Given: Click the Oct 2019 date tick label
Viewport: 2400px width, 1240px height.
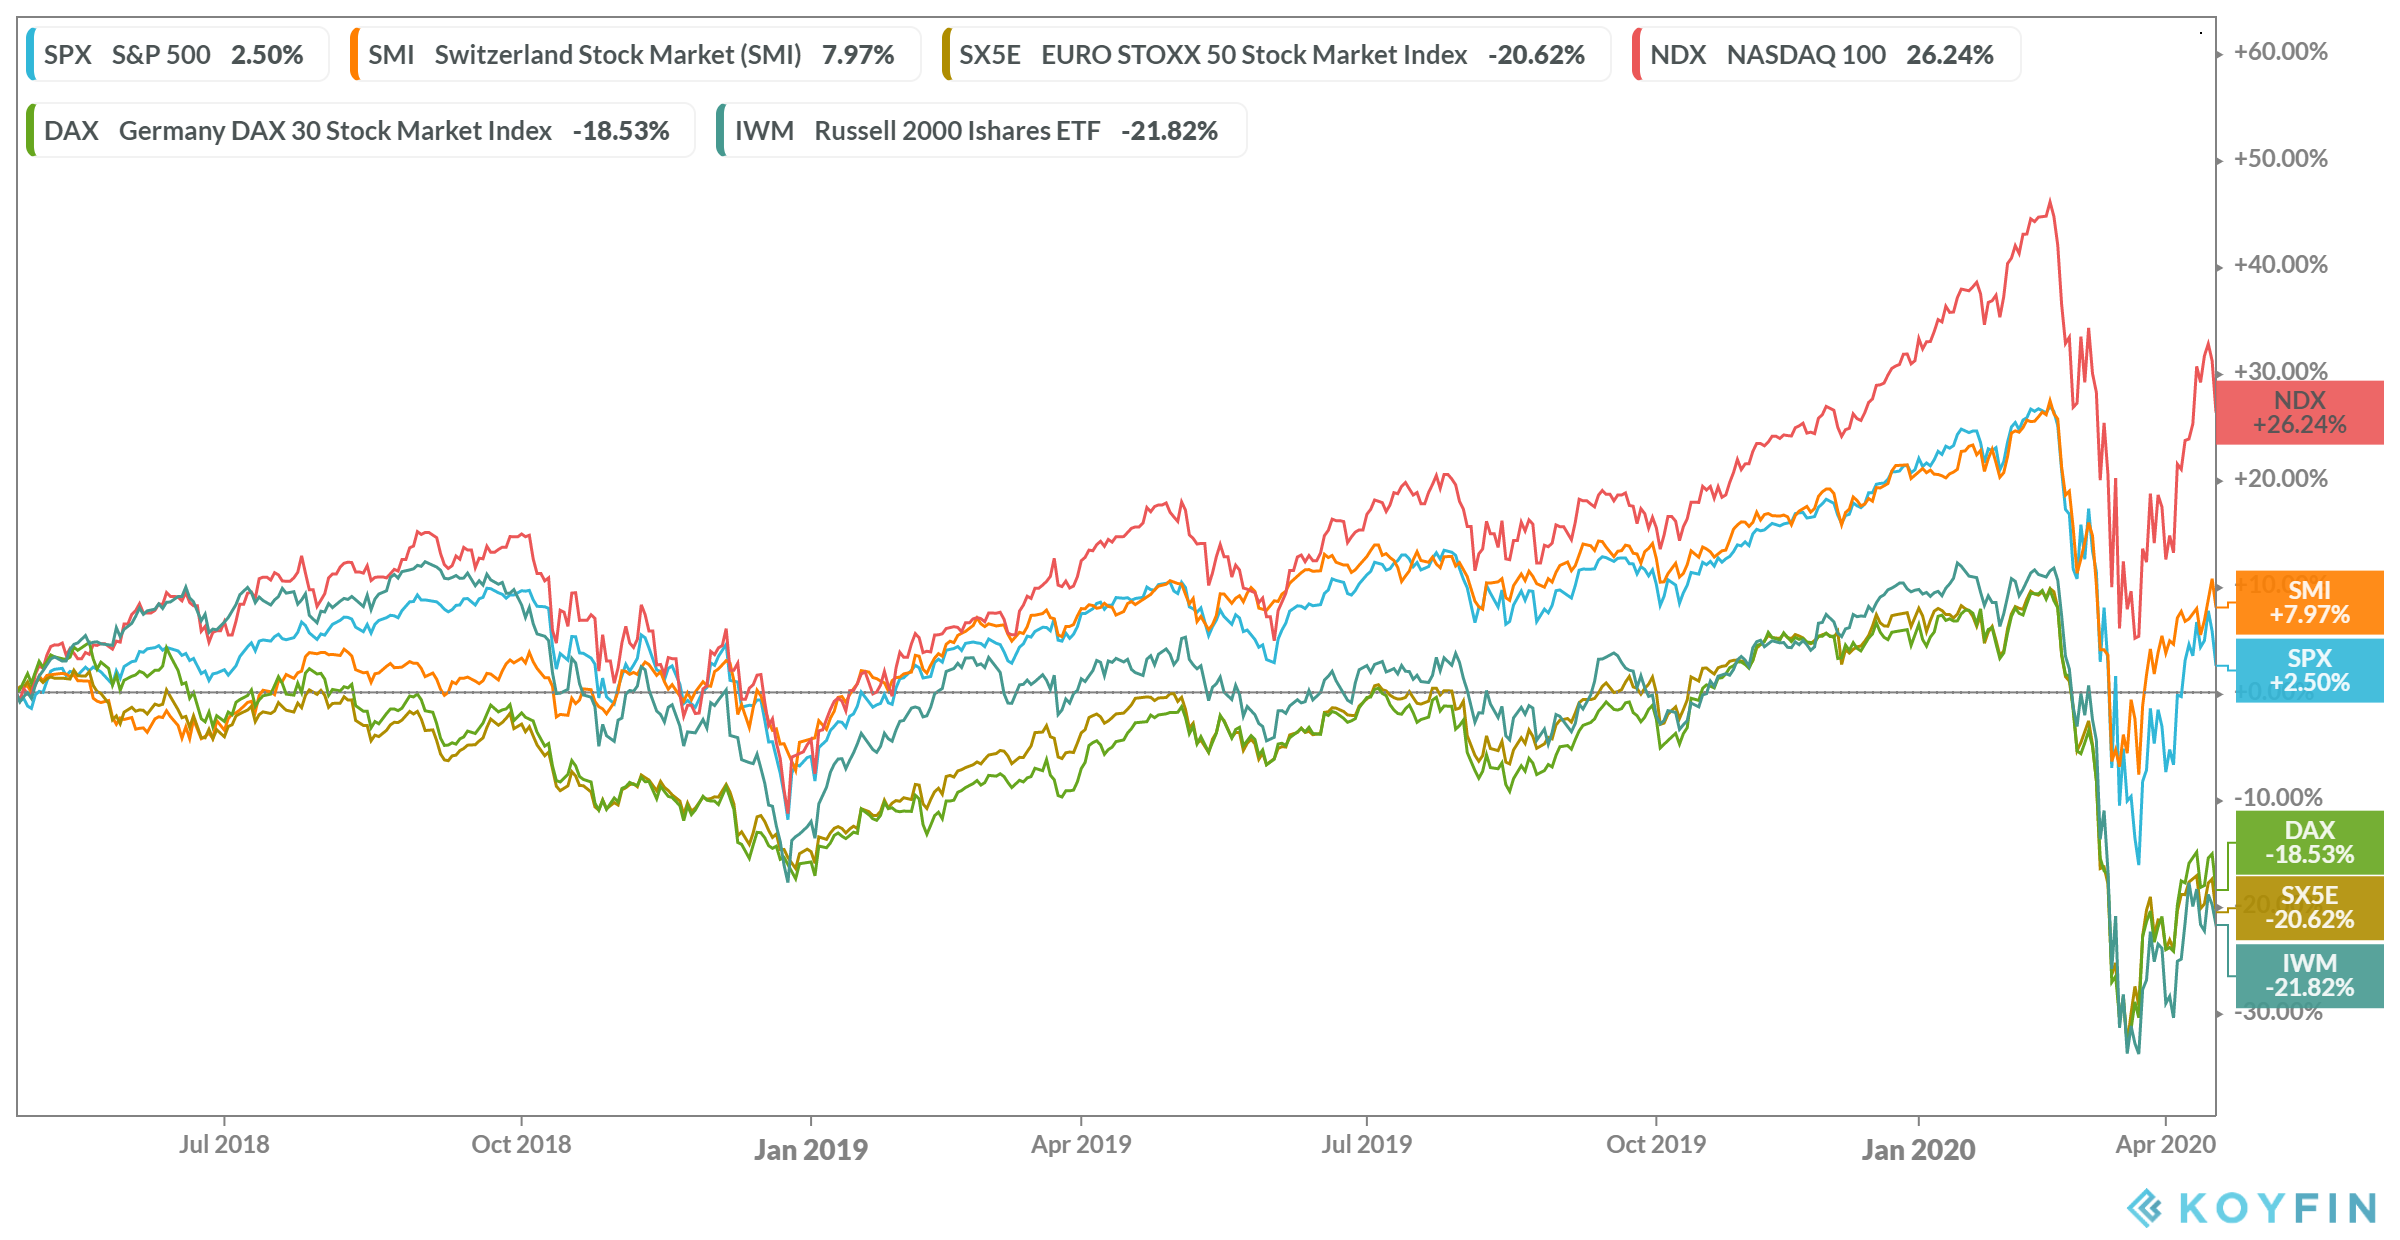Looking at the screenshot, I should tap(1656, 1144).
